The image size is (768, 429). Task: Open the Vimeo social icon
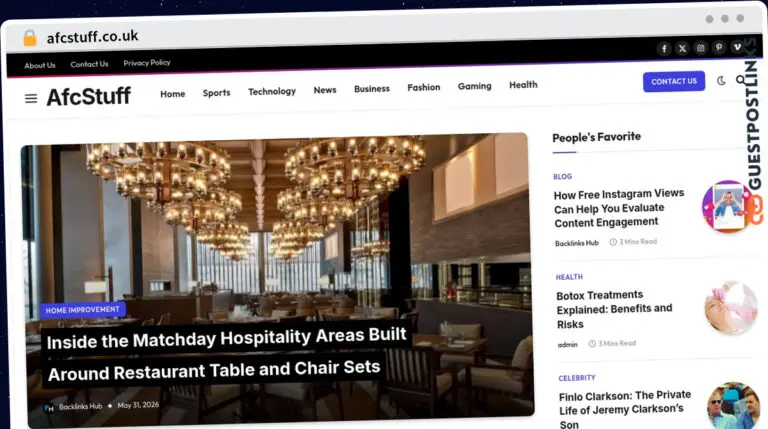click(737, 47)
